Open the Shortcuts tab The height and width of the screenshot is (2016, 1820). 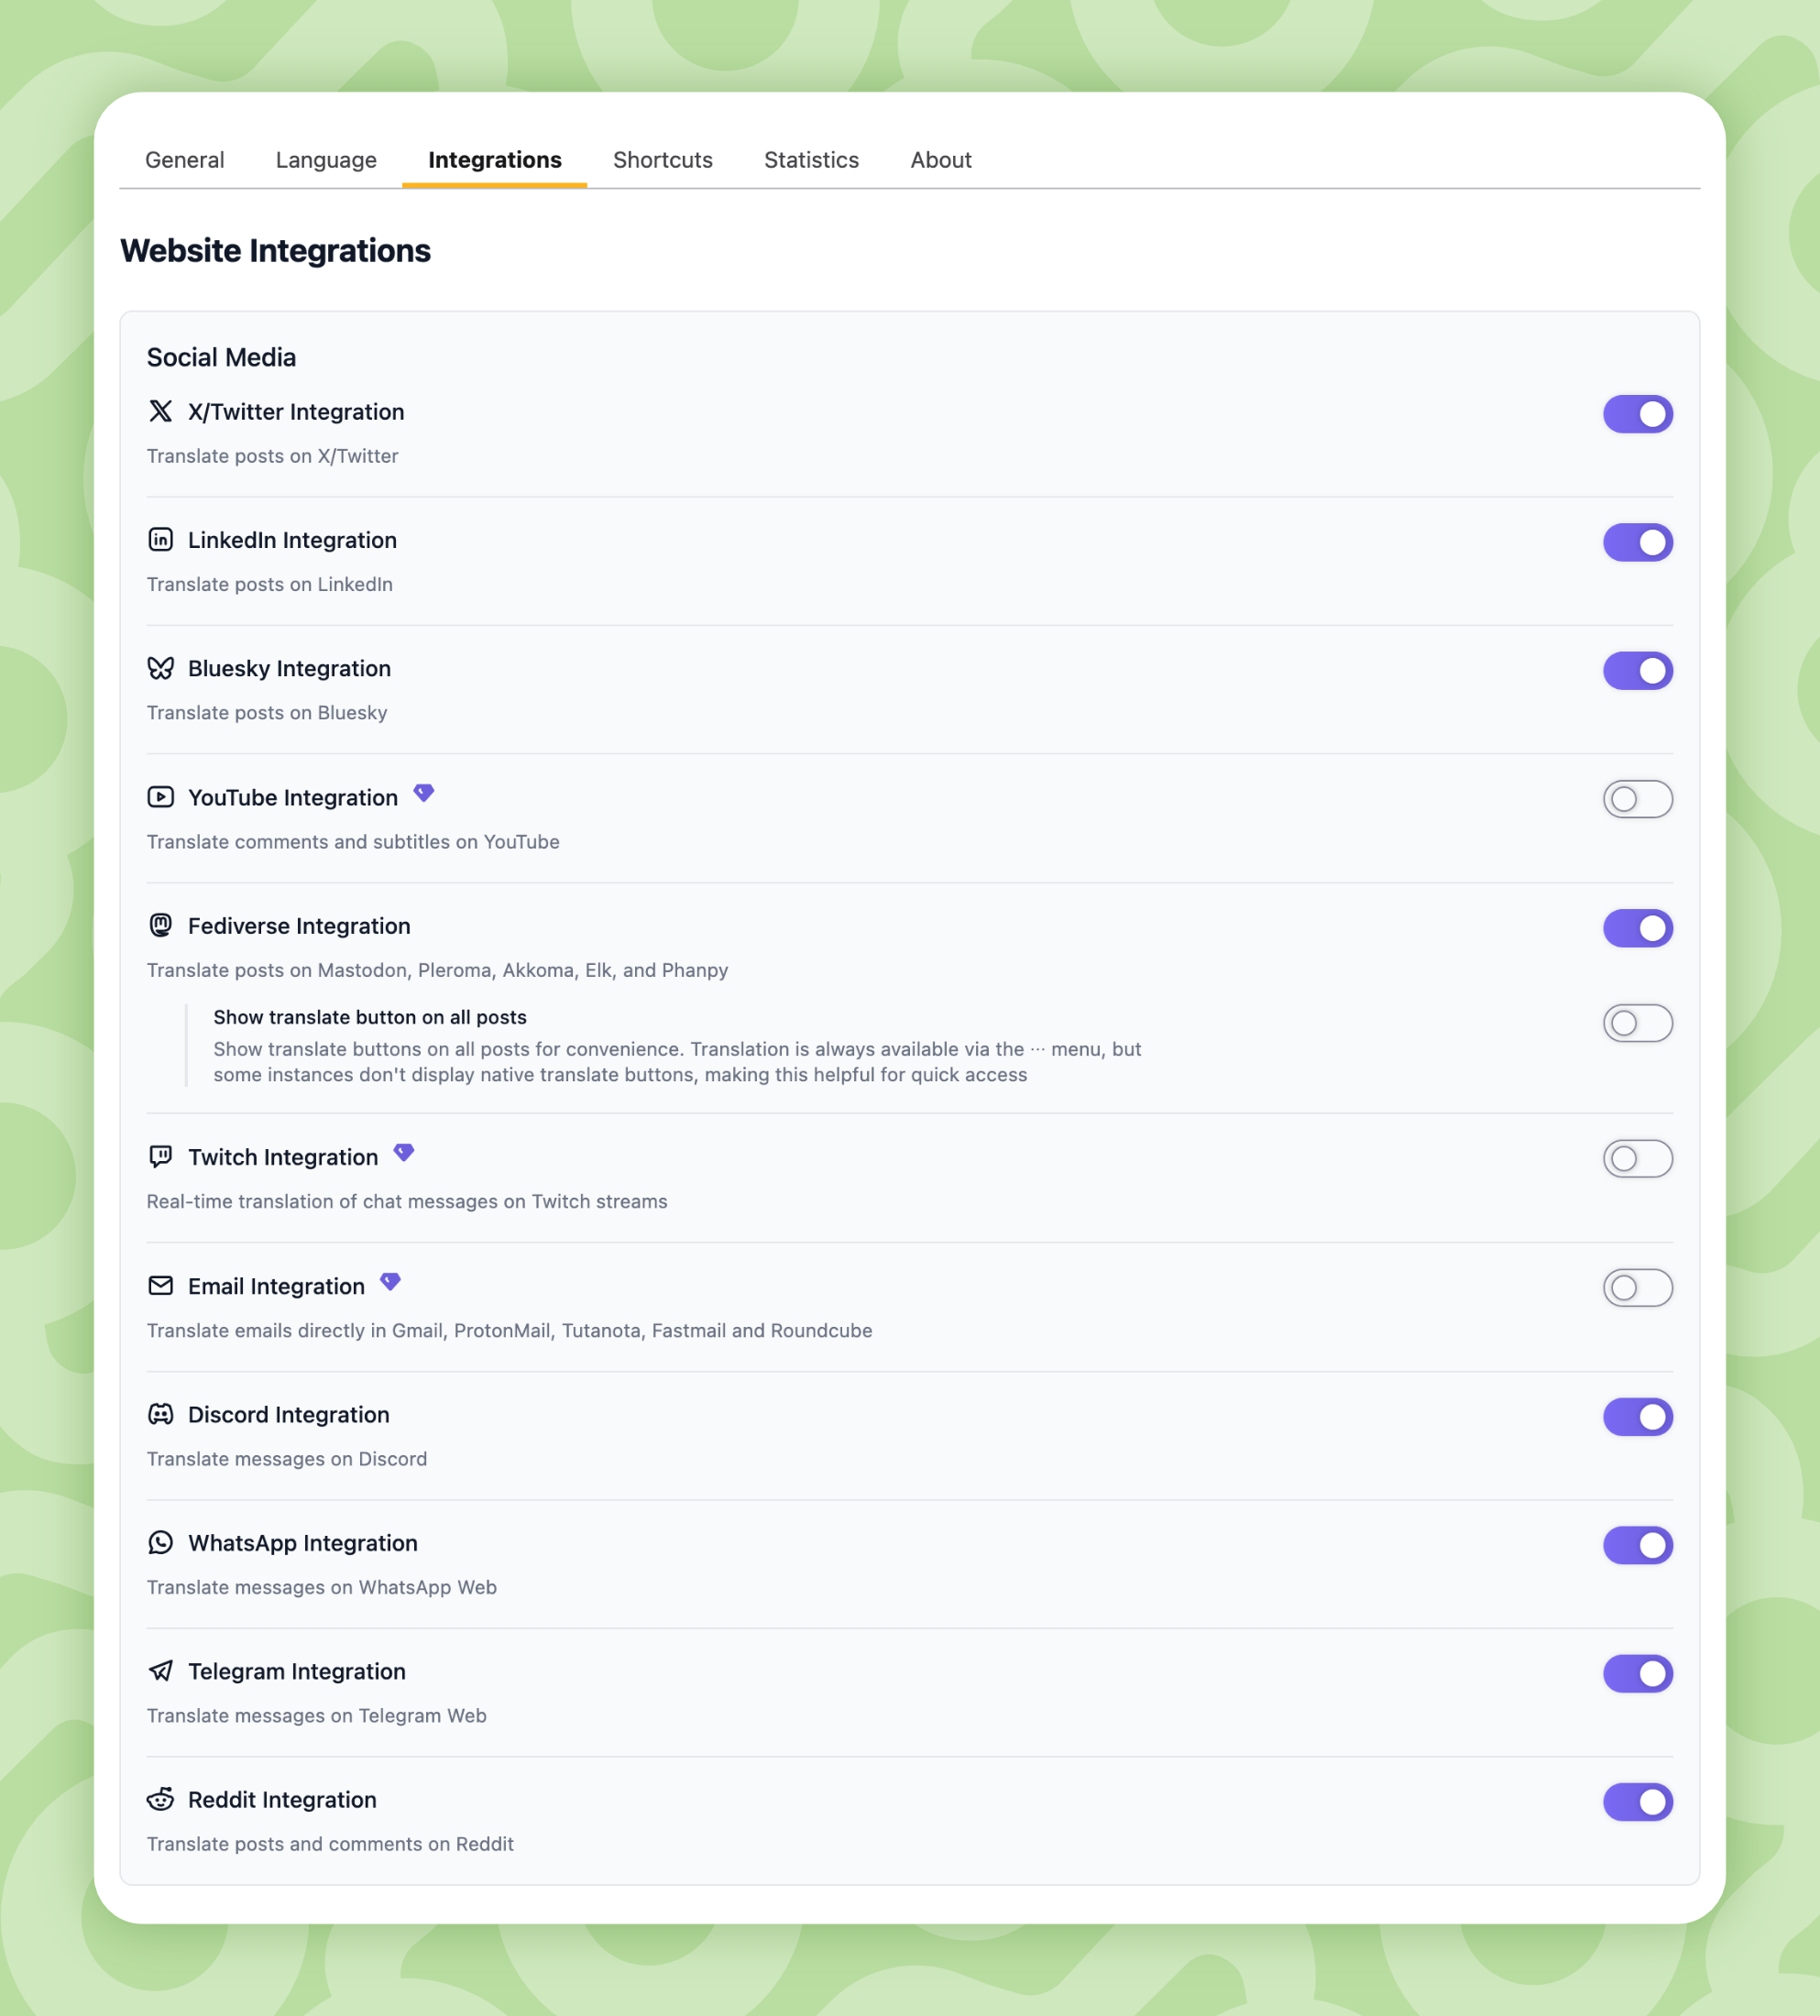coord(663,160)
